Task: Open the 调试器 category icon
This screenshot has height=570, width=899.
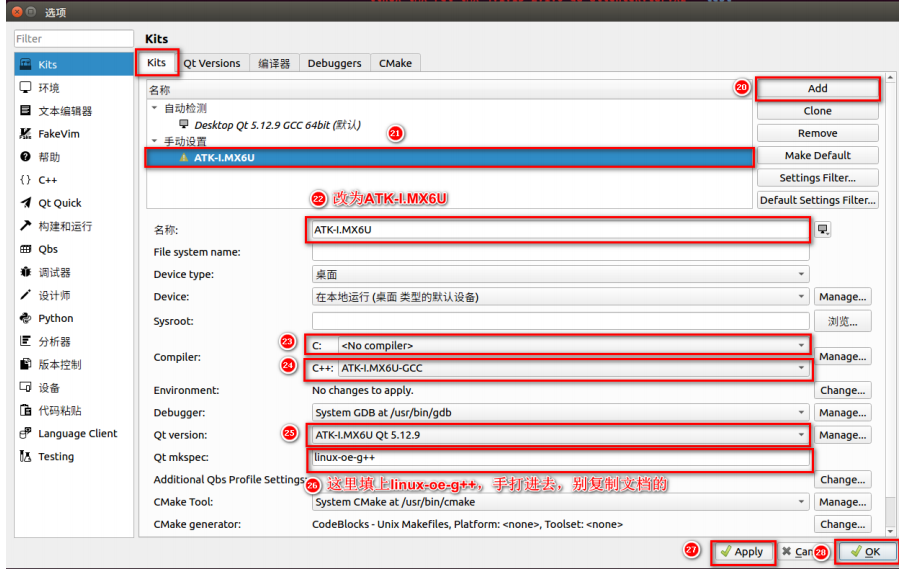Action: point(25,272)
